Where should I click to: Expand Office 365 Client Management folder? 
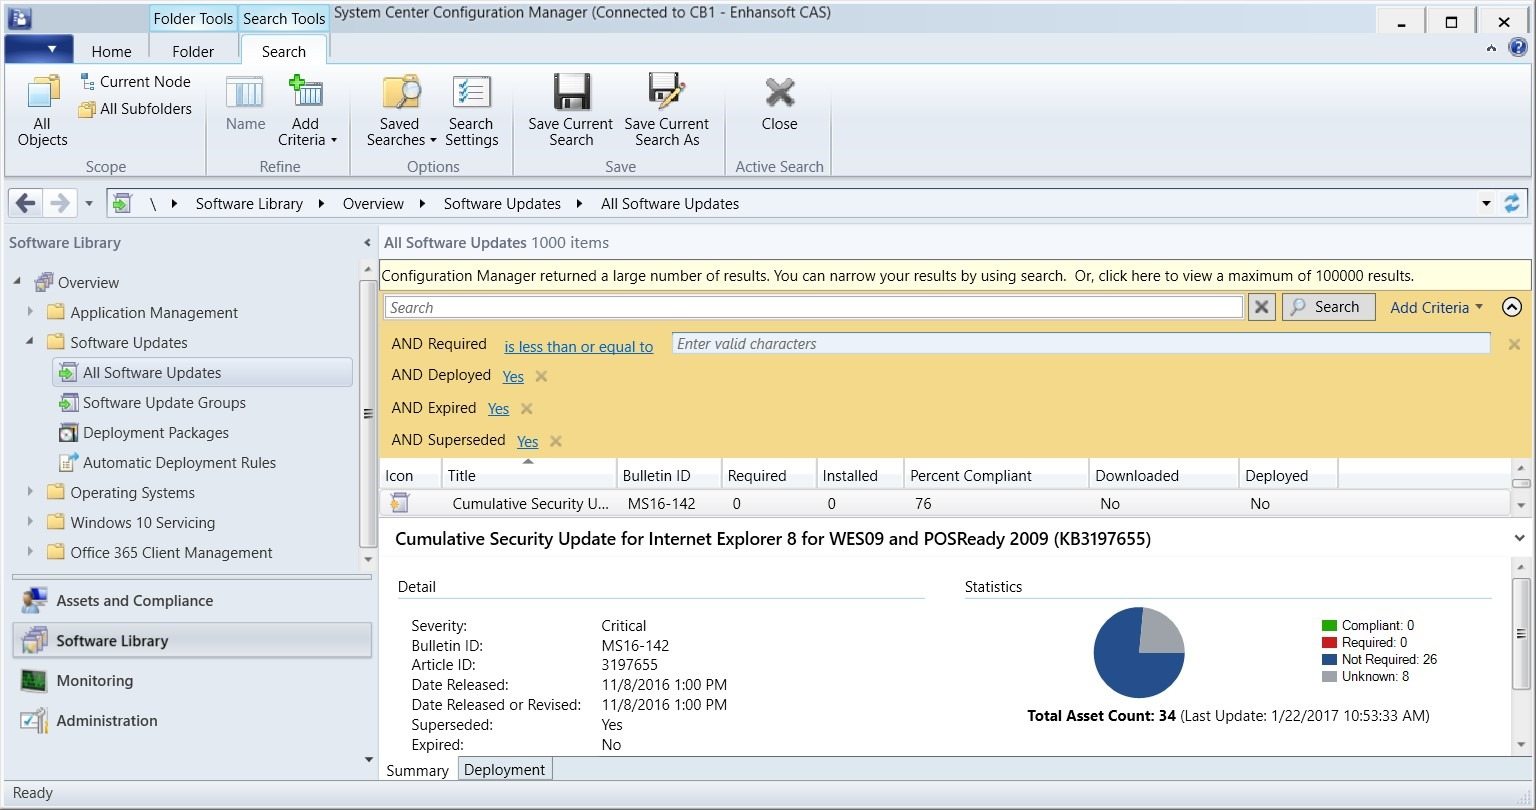(x=30, y=552)
